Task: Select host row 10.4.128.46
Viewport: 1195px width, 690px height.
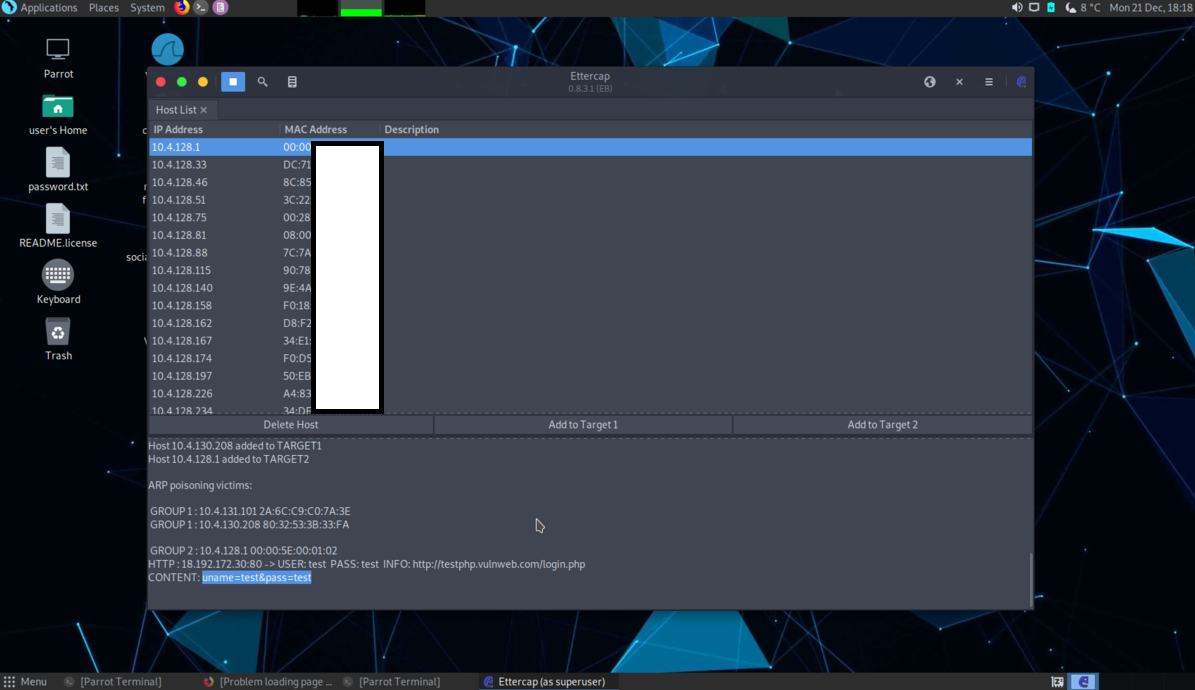Action: (591, 182)
